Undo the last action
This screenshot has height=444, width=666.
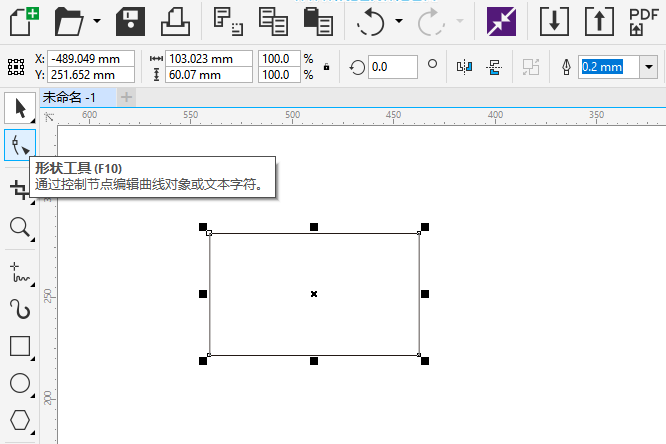pyautogui.click(x=371, y=22)
